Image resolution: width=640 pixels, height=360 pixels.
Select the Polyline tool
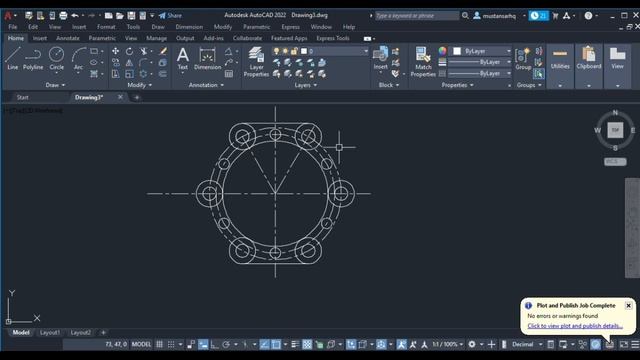[x=33, y=58]
